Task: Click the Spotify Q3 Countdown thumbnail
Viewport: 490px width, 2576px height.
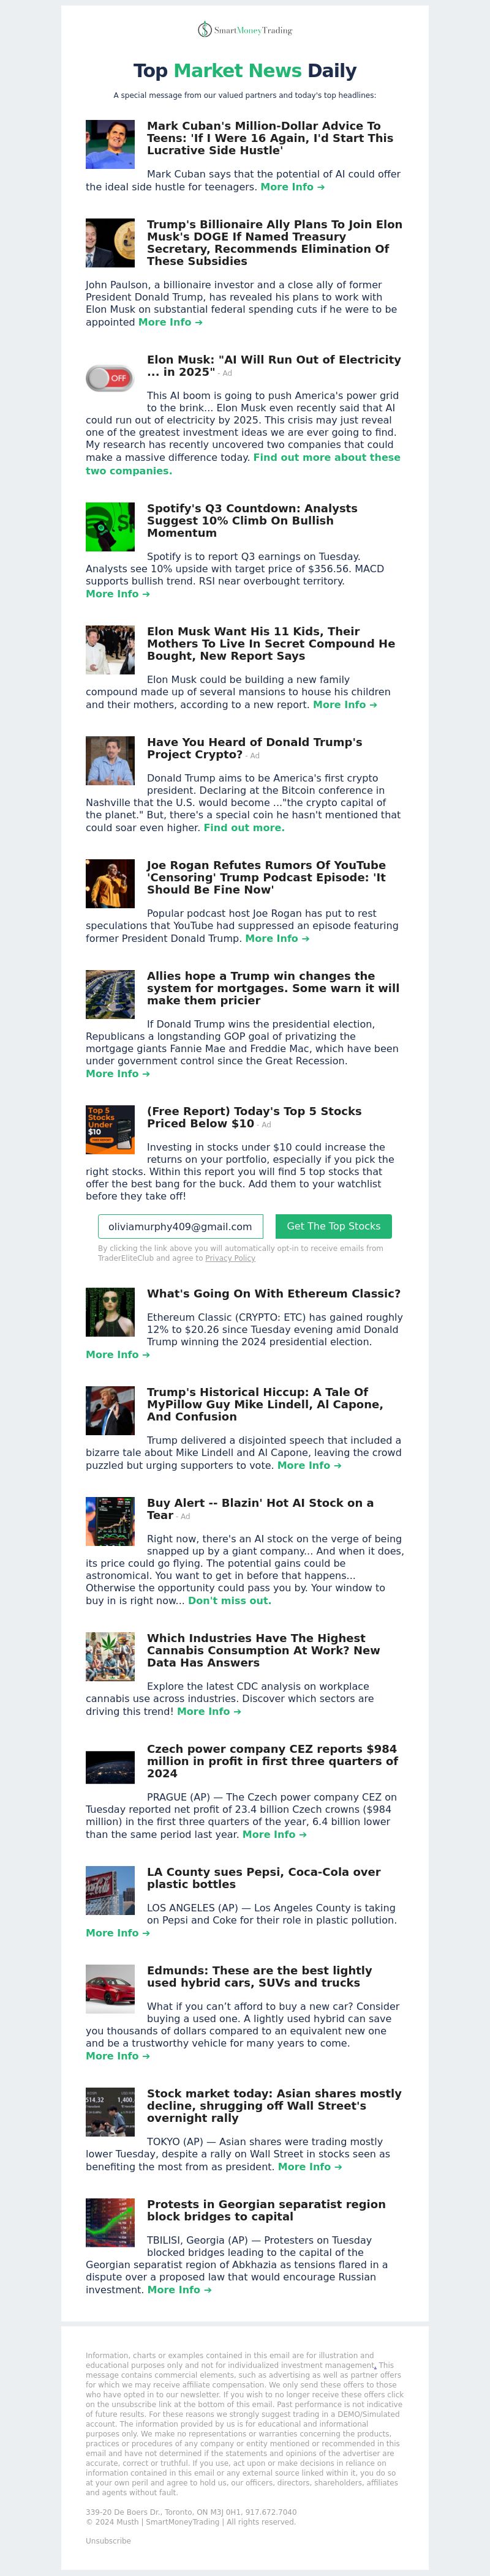Action: click(x=110, y=527)
